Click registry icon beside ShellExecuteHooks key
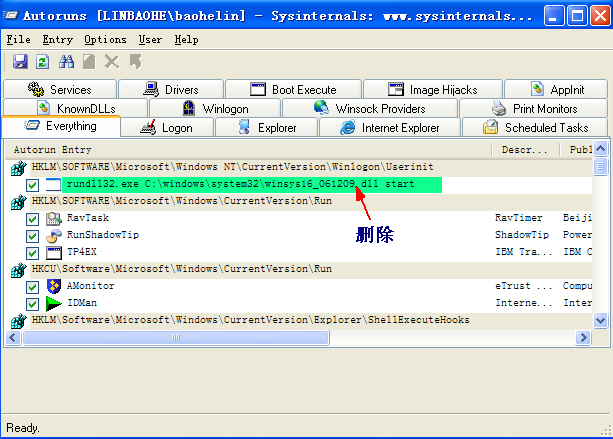The height and width of the screenshot is (439, 613). pos(18,321)
